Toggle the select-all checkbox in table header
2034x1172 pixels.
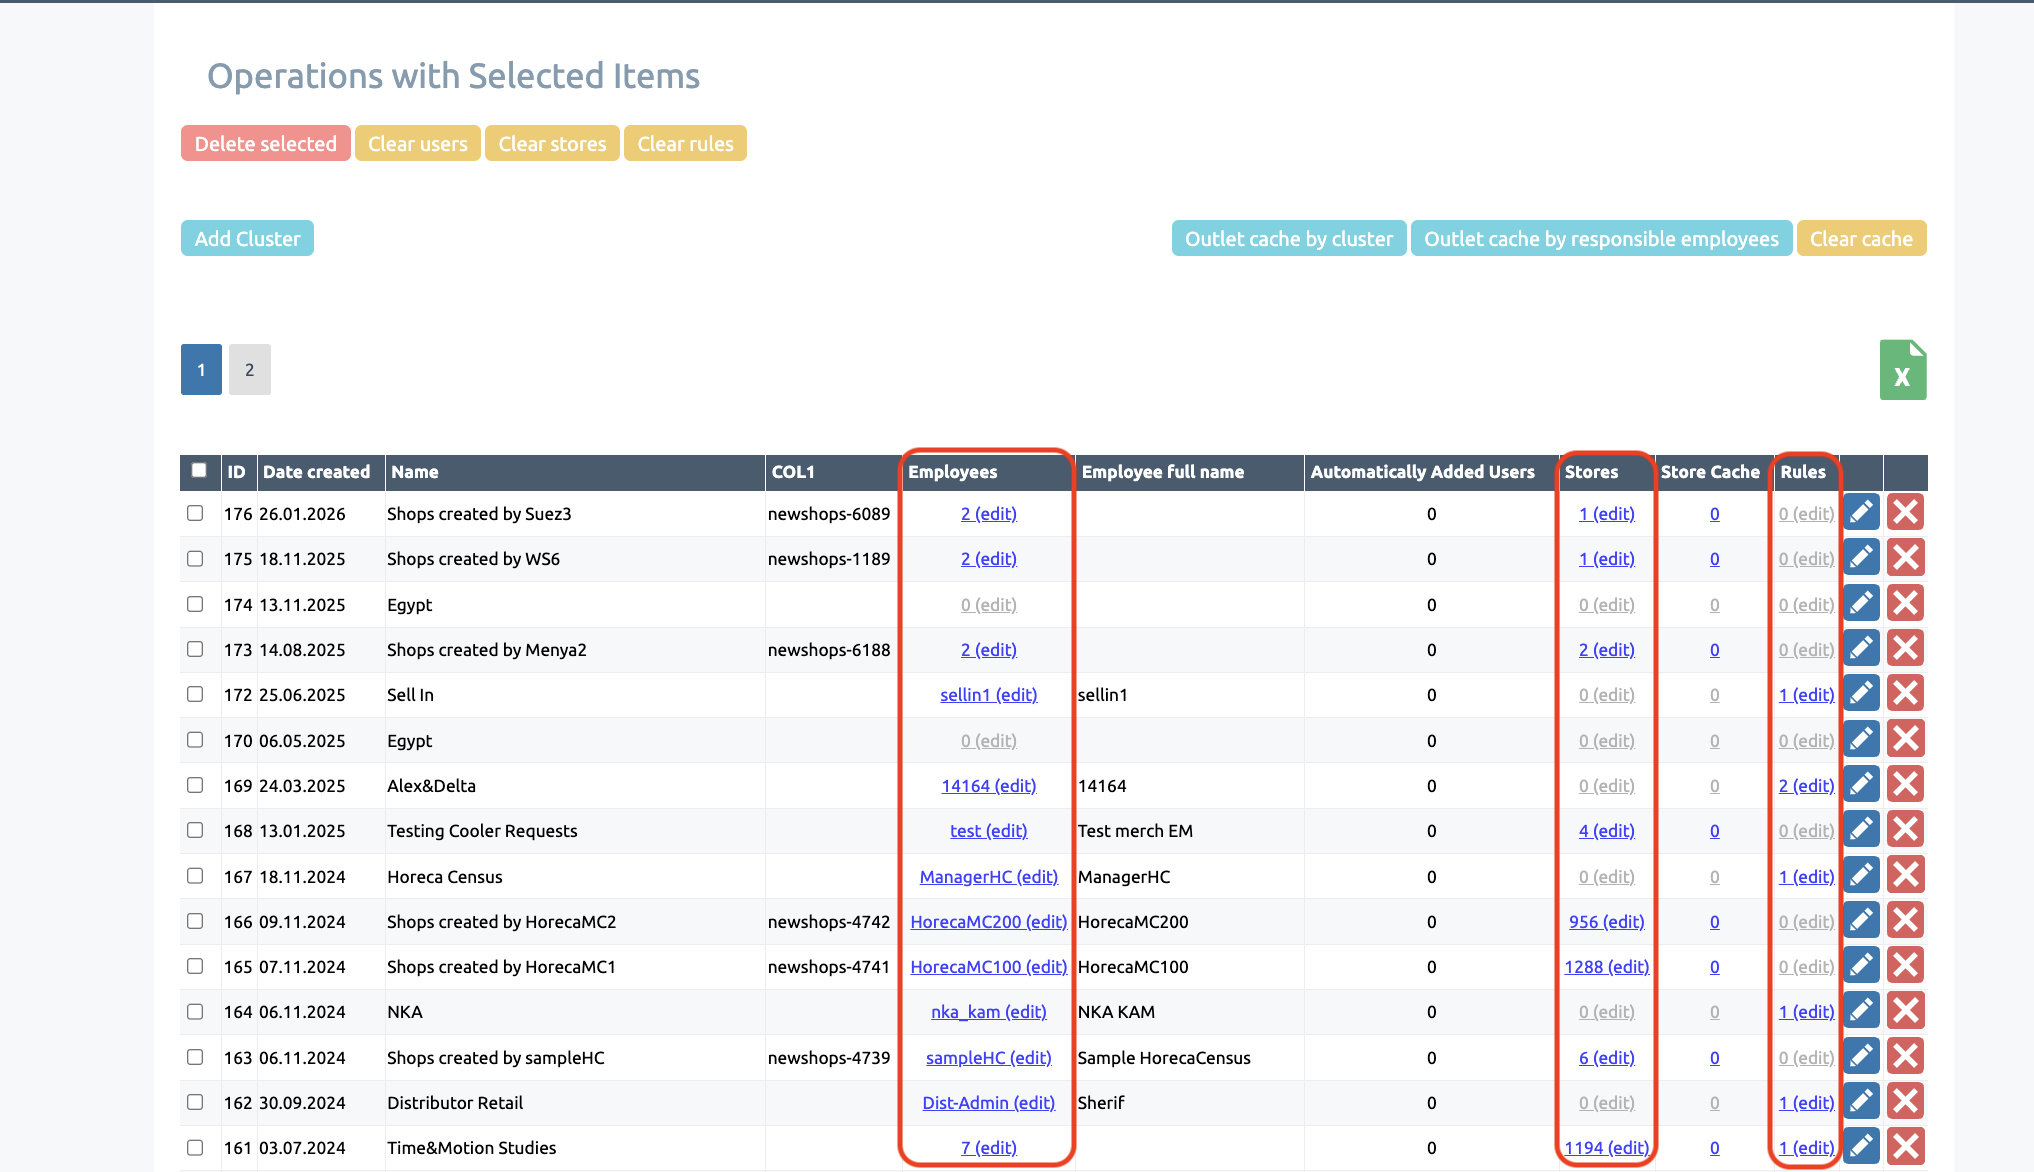coord(199,470)
